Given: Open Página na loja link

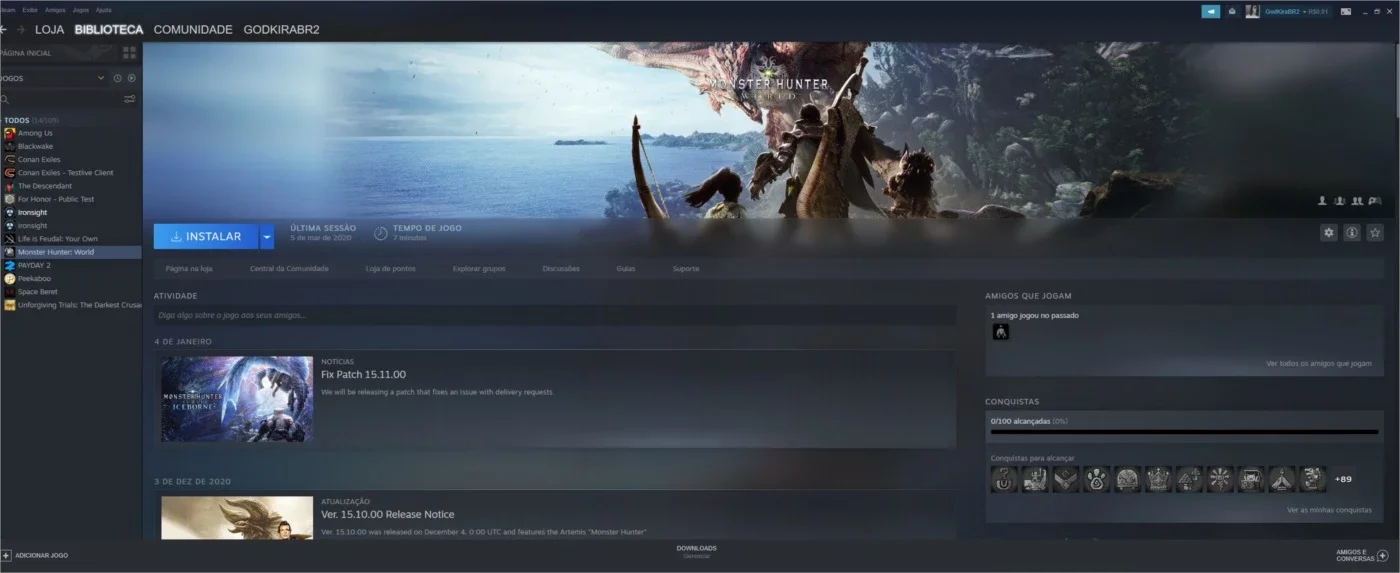Looking at the screenshot, I should click(x=189, y=269).
